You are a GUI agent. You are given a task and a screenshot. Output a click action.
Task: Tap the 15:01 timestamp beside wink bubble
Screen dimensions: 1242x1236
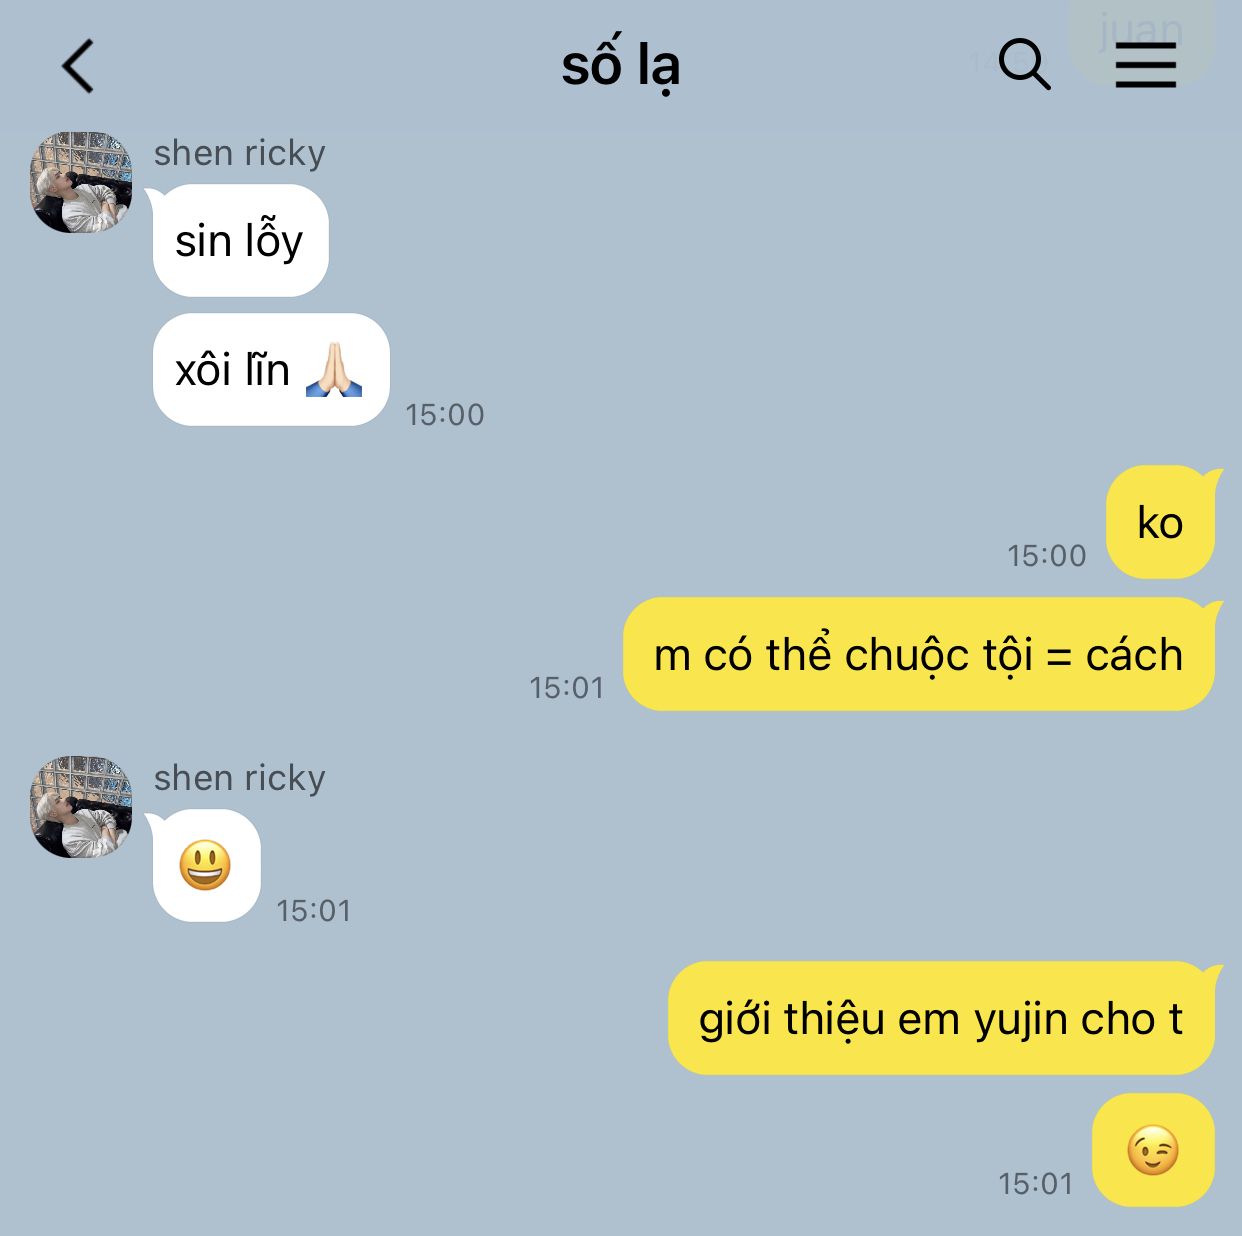pyautogui.click(x=1036, y=1184)
